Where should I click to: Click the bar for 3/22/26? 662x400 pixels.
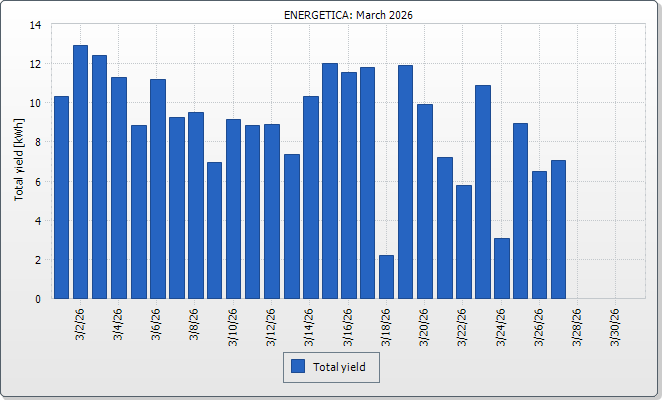pos(463,241)
